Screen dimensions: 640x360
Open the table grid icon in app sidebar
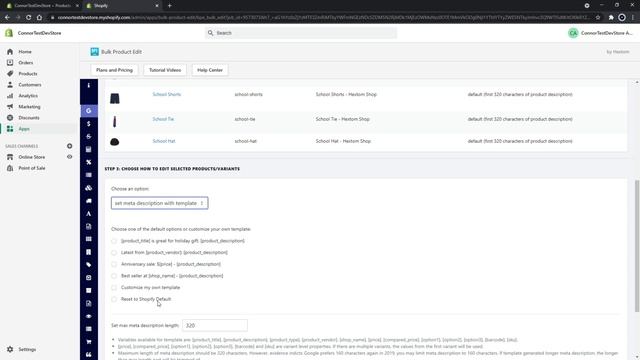[x=89, y=239]
